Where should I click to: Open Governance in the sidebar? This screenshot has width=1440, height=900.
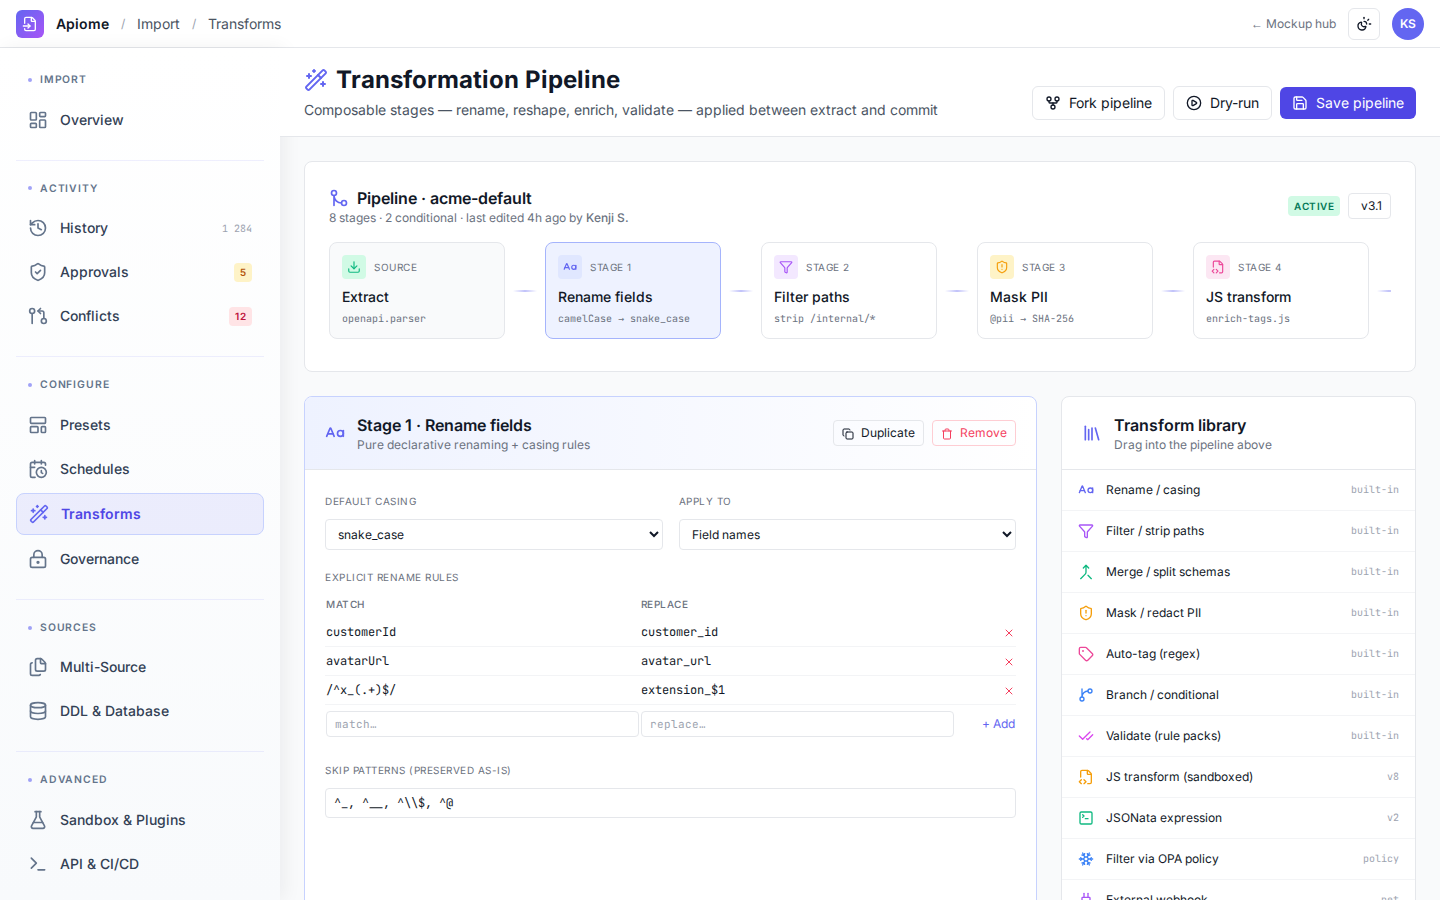pos(140,559)
